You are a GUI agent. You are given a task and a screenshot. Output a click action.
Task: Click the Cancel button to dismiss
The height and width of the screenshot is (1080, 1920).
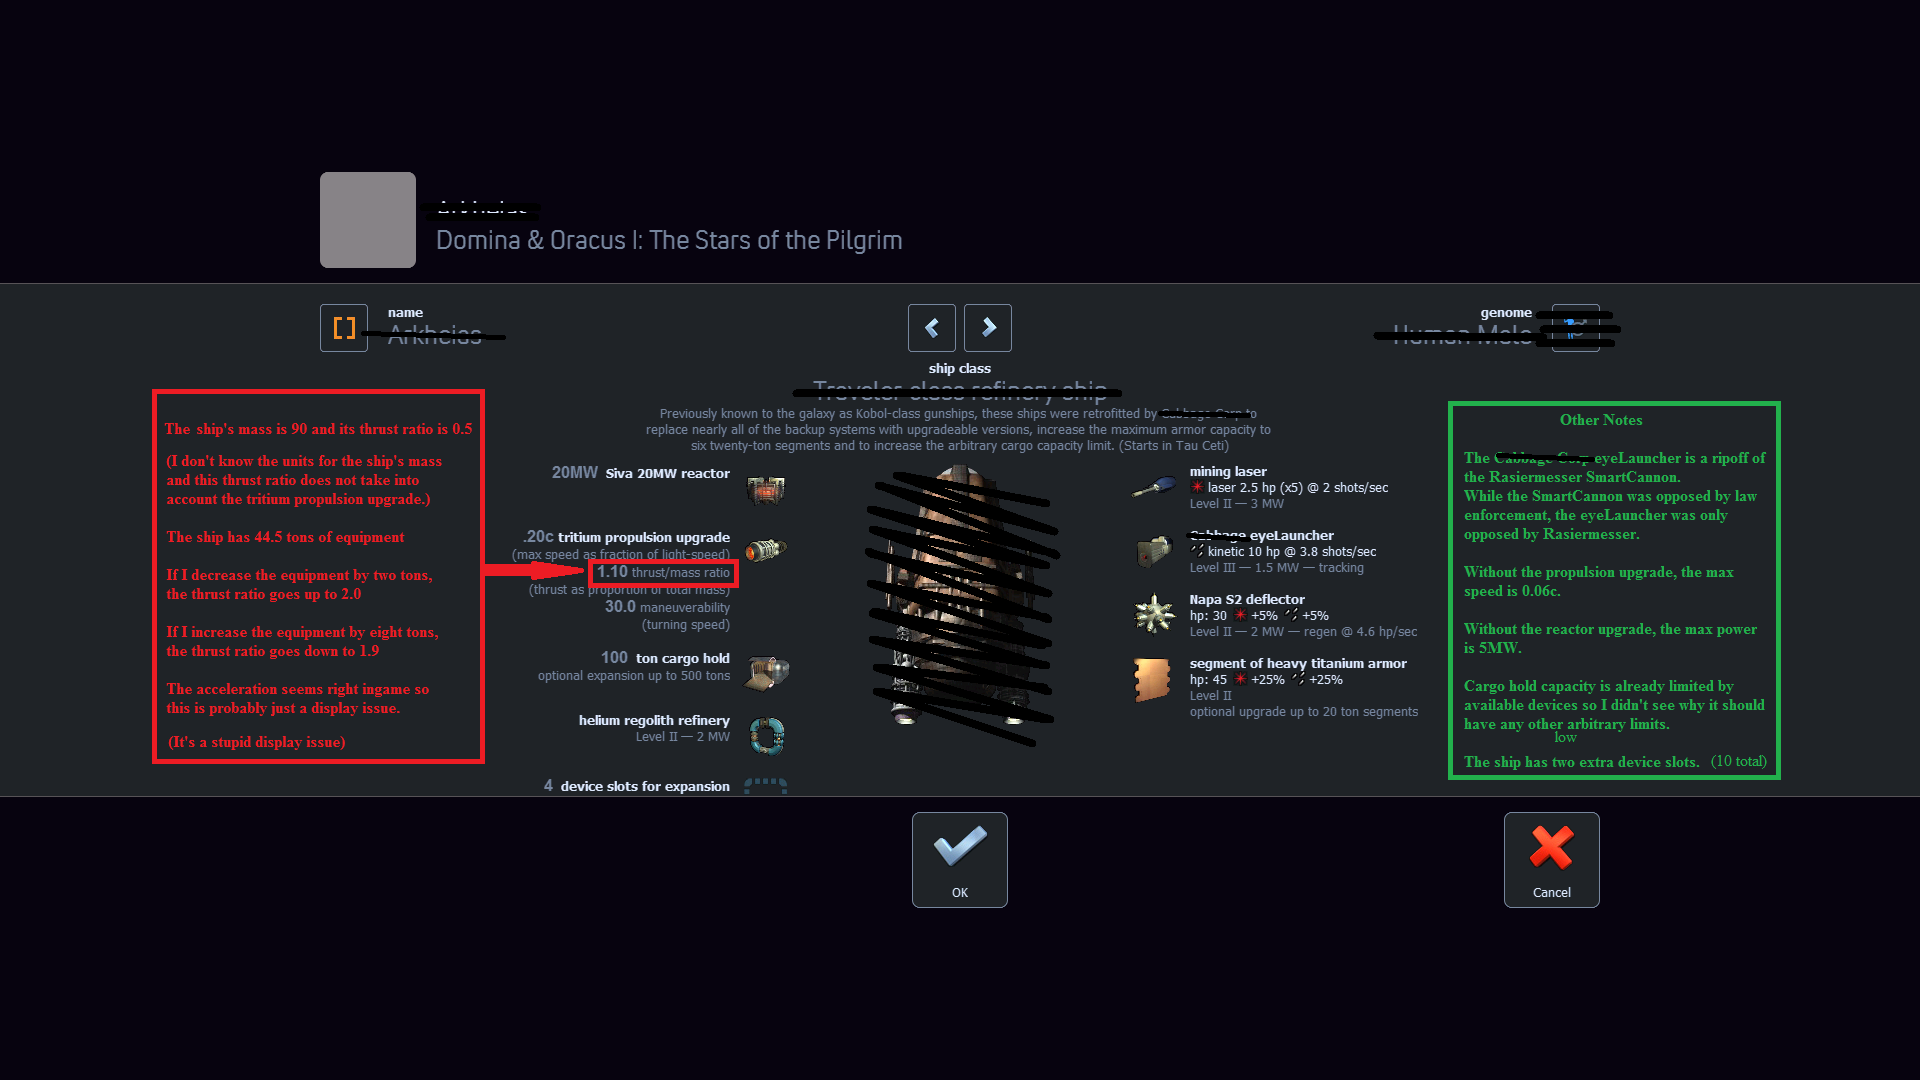[1549, 856]
